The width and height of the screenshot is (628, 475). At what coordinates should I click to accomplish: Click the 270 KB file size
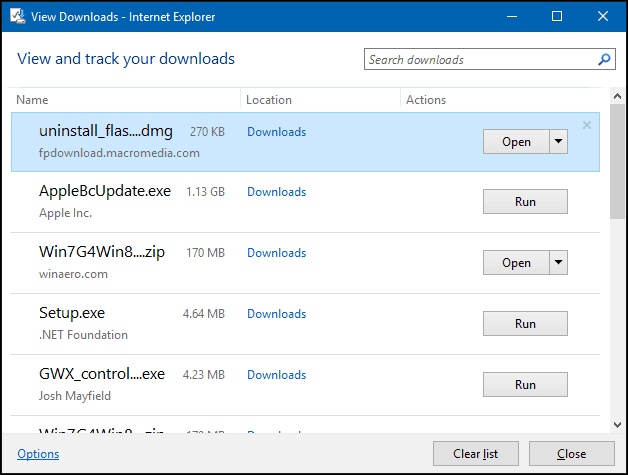207,132
